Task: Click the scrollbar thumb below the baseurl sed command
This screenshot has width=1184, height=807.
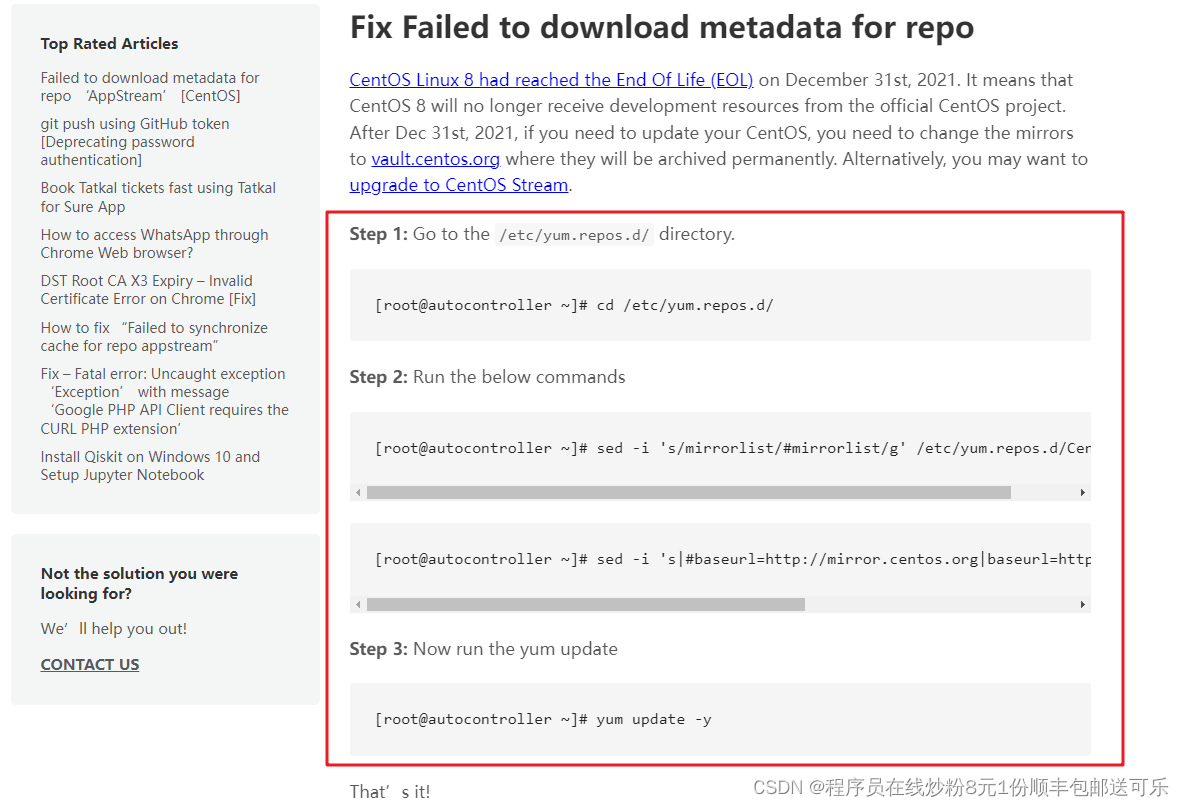Action: click(x=587, y=603)
